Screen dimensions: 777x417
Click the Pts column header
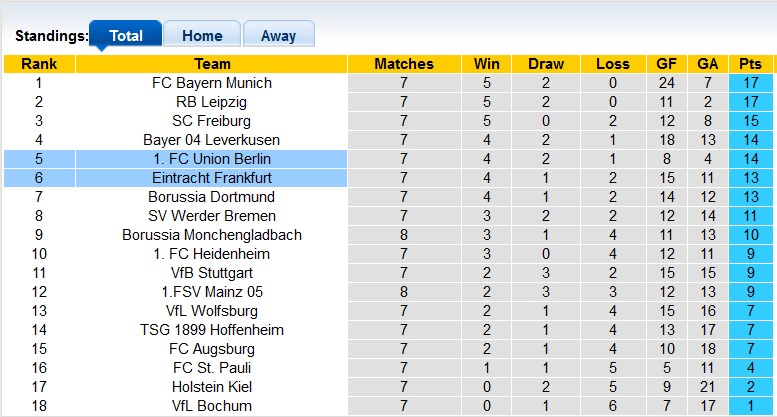click(750, 64)
